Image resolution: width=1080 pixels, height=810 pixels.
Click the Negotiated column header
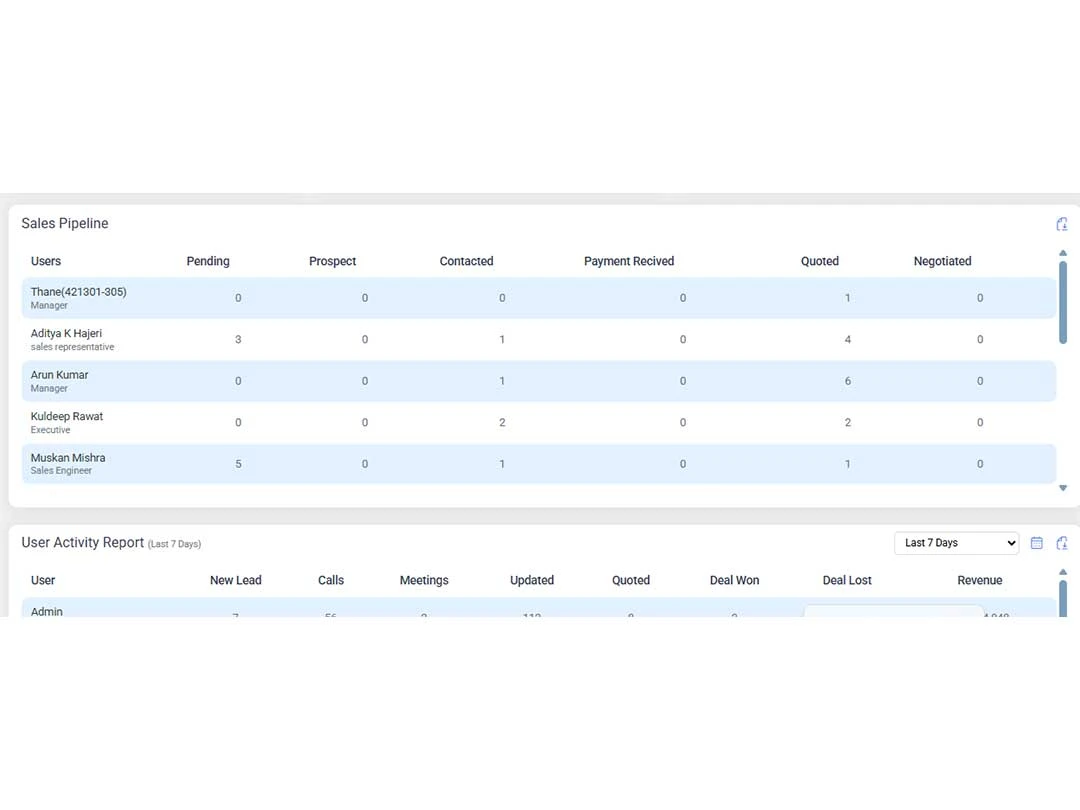tap(942, 261)
